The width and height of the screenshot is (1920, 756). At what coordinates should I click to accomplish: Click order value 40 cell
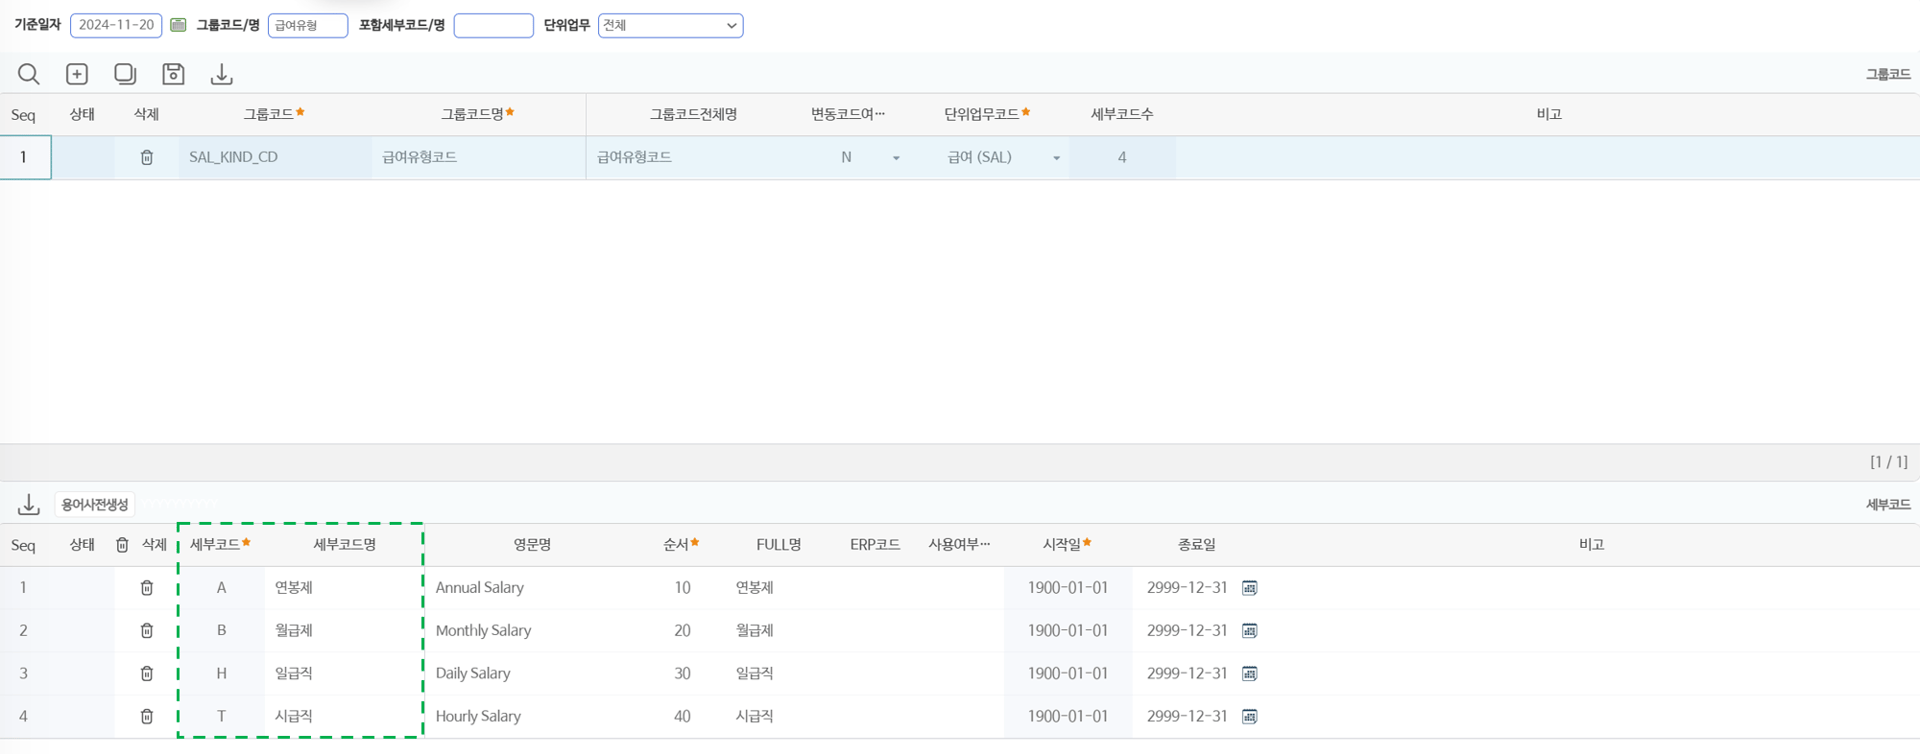tap(682, 717)
